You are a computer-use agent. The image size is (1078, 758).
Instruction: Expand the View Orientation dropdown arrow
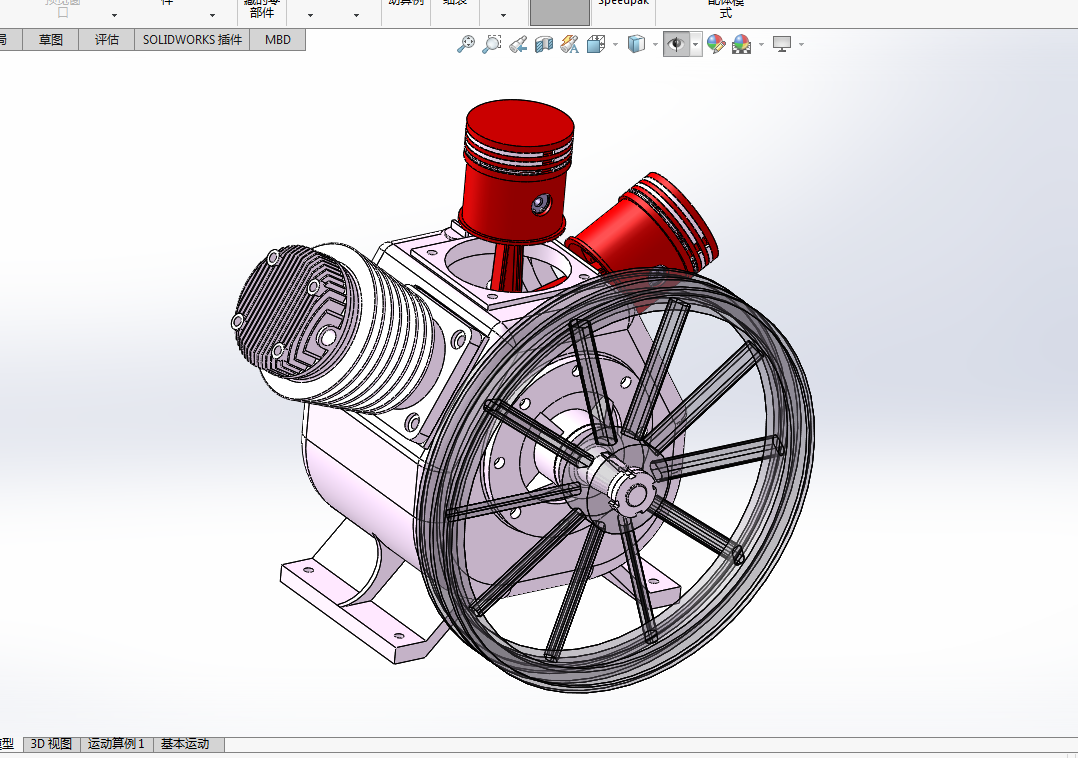pos(615,45)
